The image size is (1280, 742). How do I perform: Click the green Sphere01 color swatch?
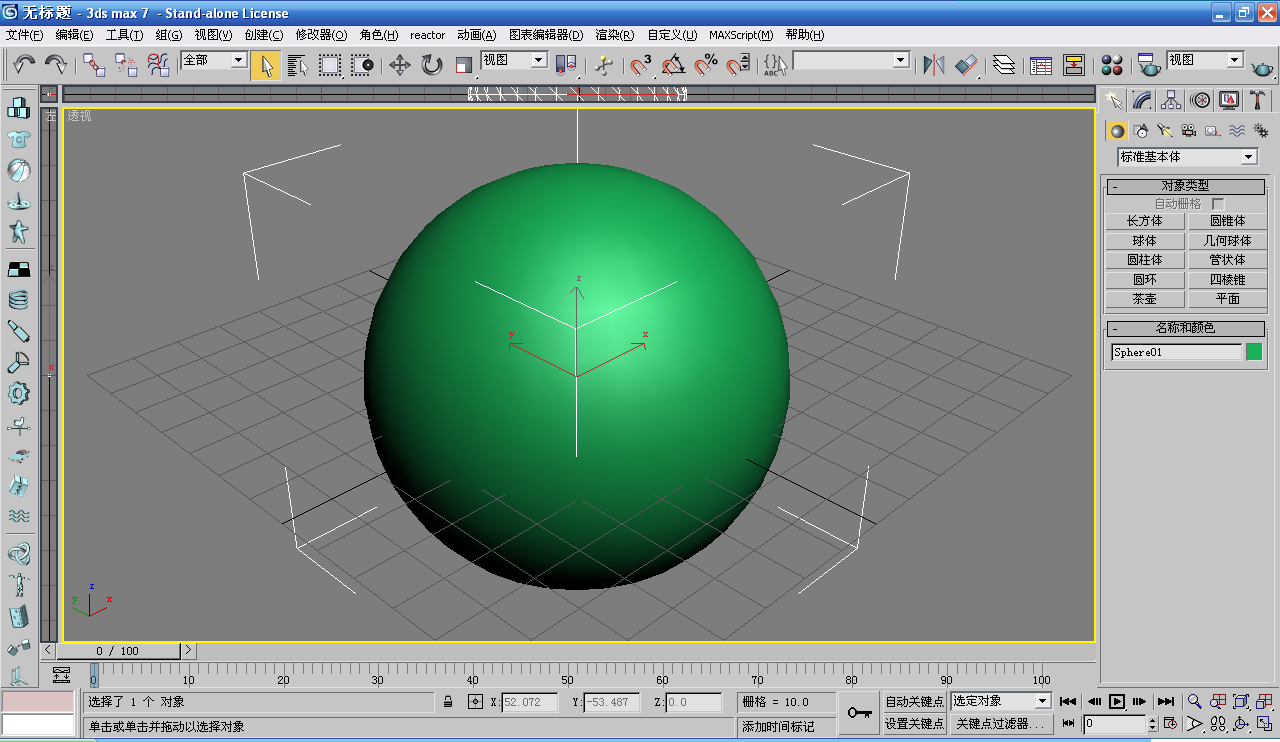coord(1254,352)
